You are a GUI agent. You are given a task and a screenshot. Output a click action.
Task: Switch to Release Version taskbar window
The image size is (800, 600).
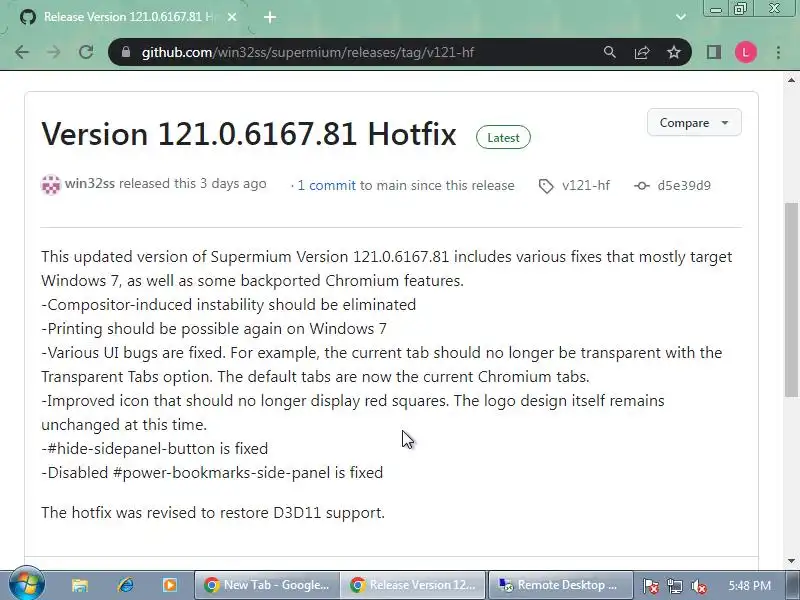[413, 585]
